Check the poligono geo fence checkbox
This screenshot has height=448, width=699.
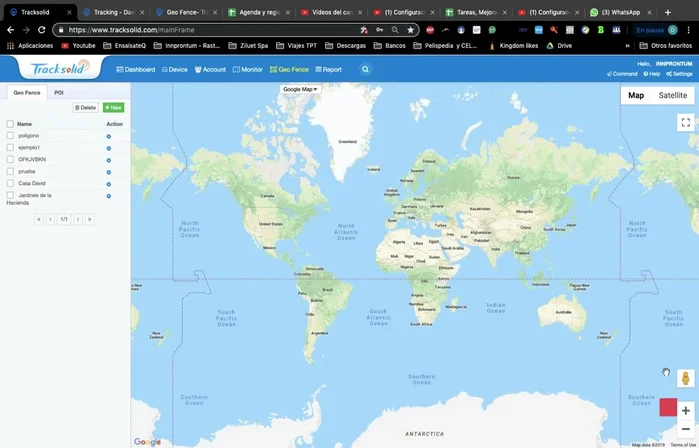pos(10,135)
